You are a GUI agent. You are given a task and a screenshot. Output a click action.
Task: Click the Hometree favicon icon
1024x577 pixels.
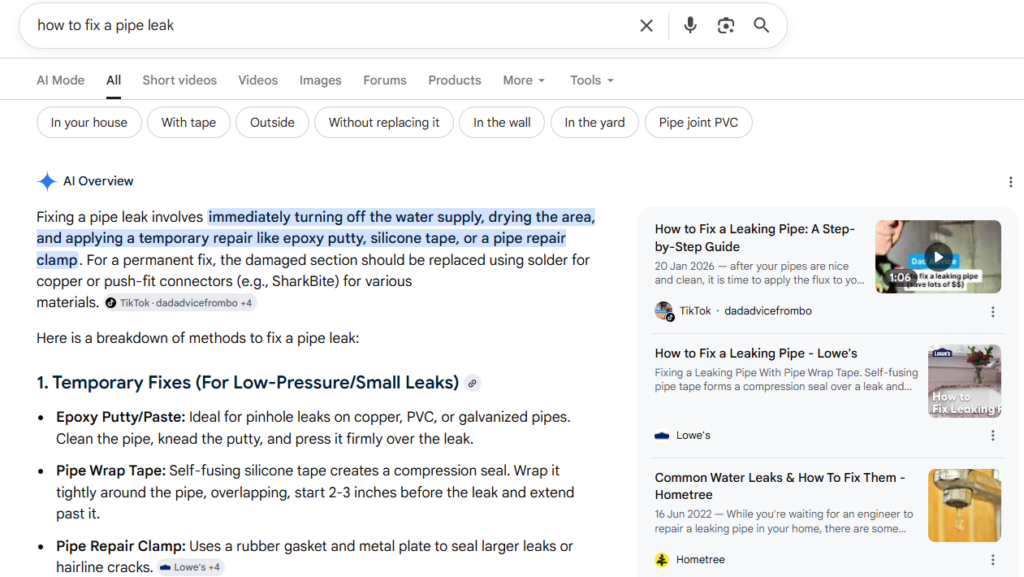[x=662, y=560]
